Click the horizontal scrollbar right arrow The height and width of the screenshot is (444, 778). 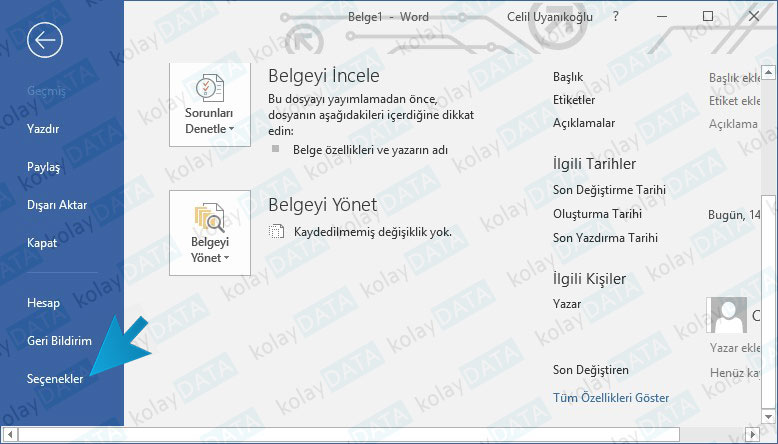(752, 434)
